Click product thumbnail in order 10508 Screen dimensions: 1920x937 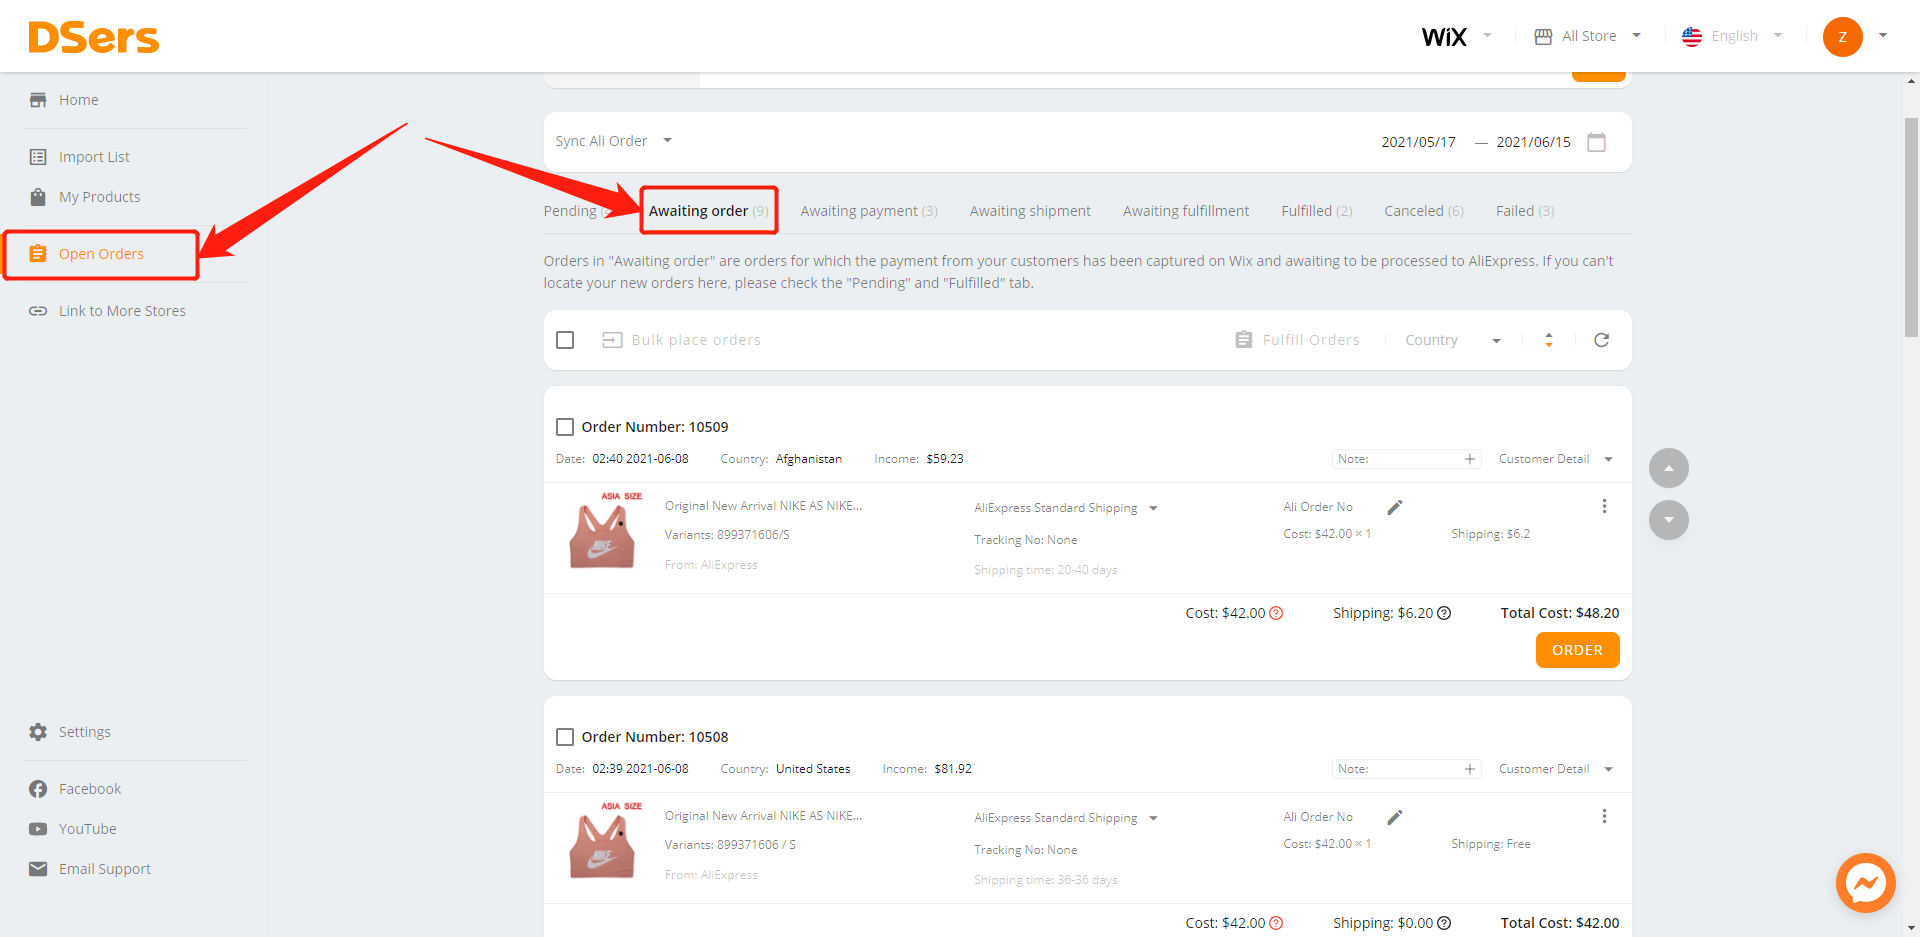click(602, 841)
